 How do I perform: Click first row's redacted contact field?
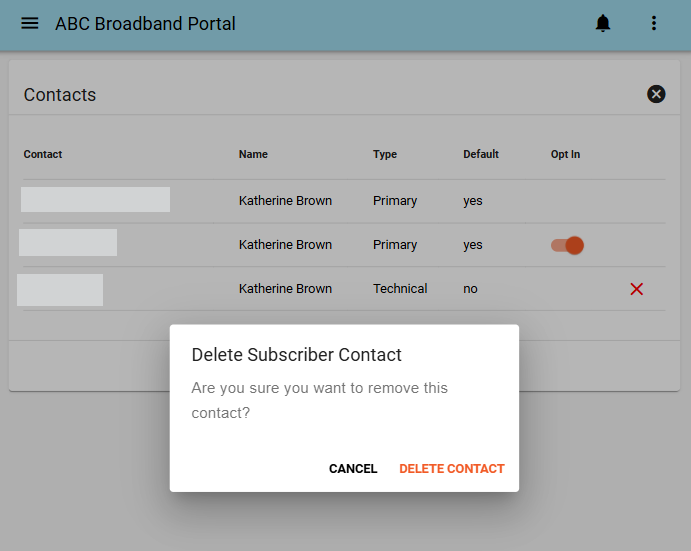(x=95, y=199)
